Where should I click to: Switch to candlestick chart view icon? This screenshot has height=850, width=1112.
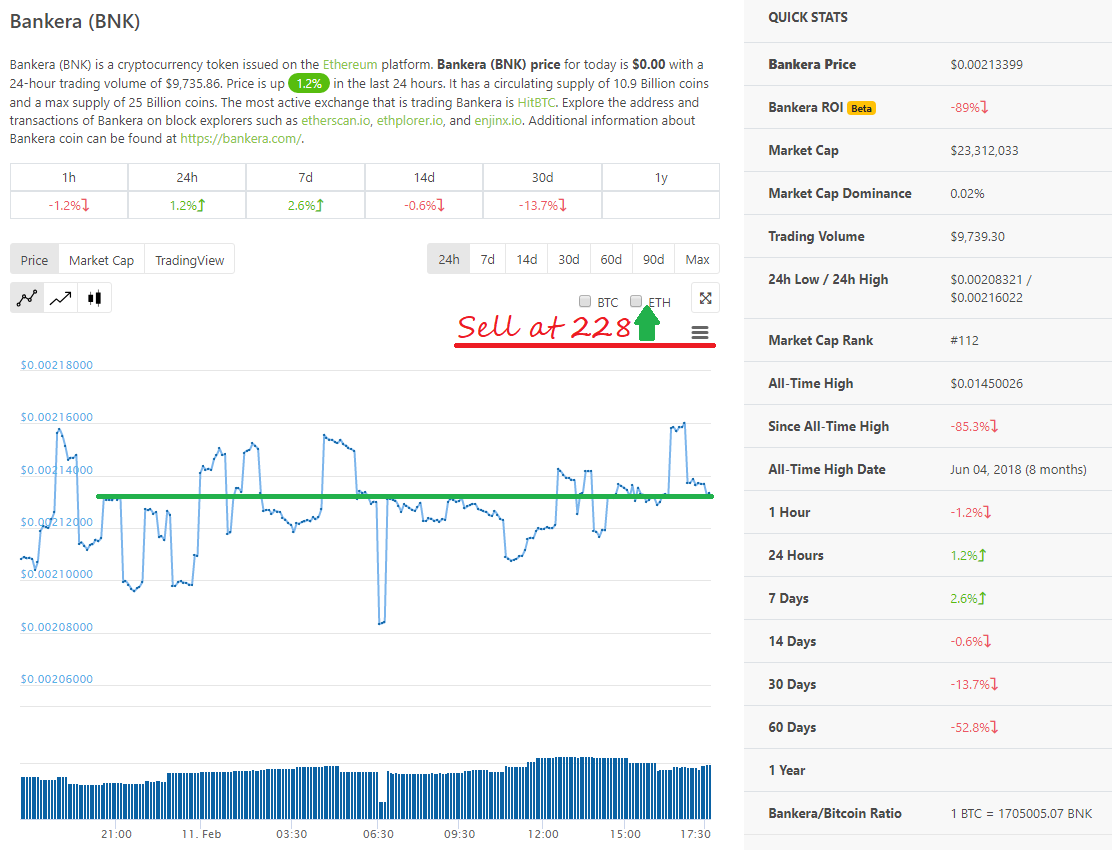(94, 298)
